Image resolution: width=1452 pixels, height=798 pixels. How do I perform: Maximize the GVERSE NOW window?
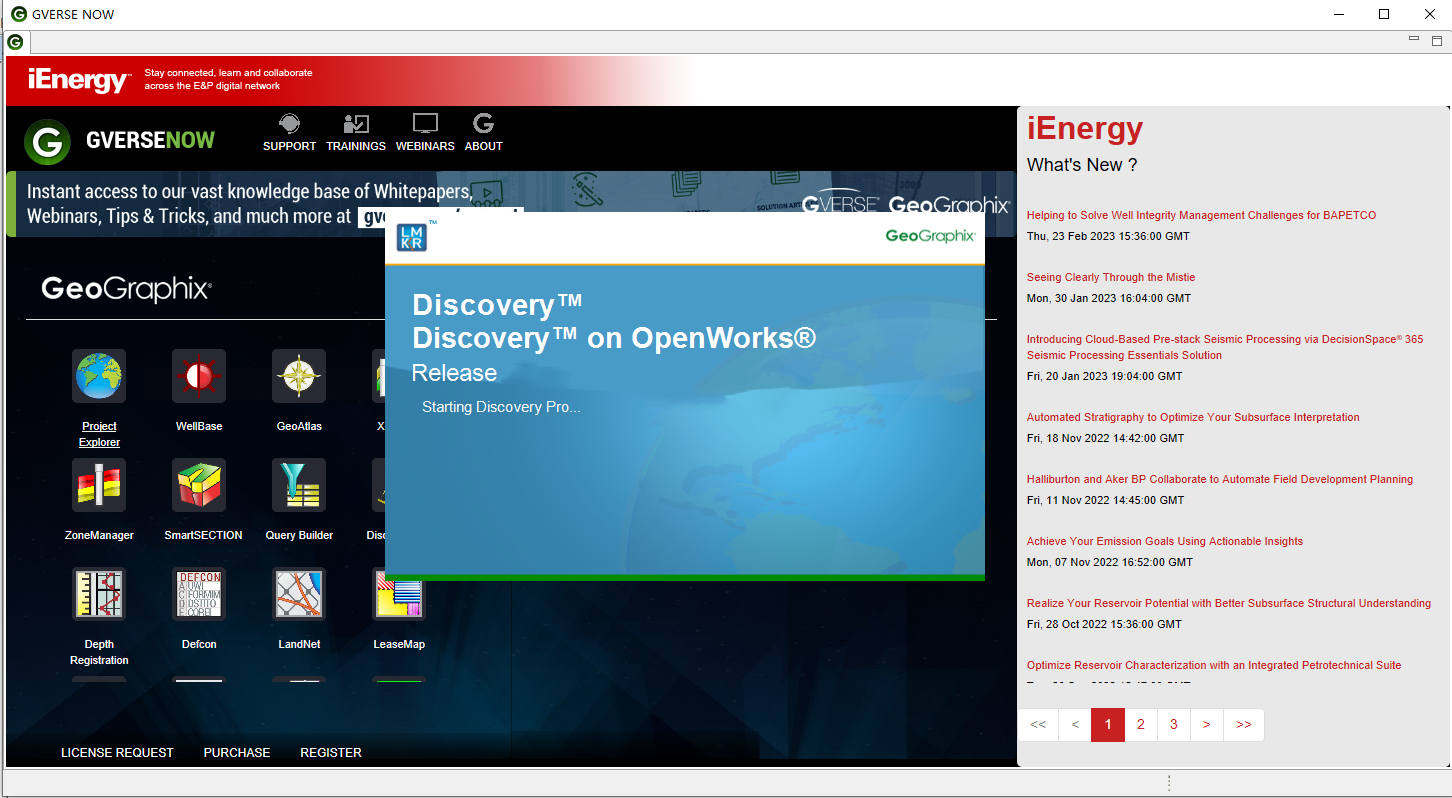[x=1384, y=14]
